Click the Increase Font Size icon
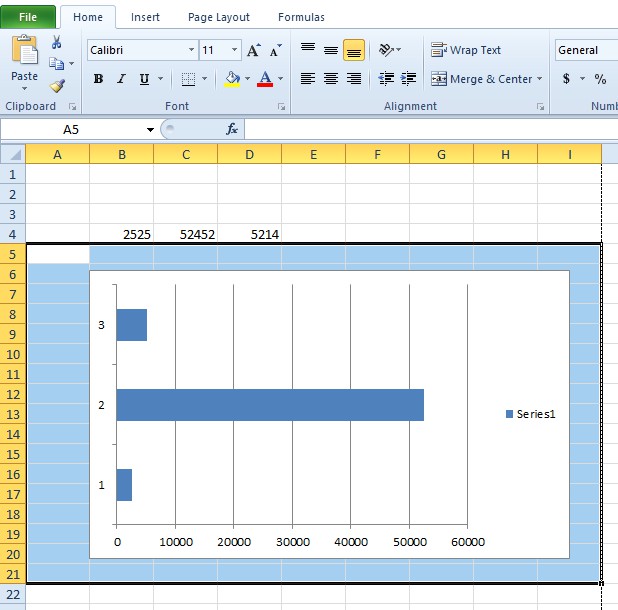618x610 pixels. (254, 50)
